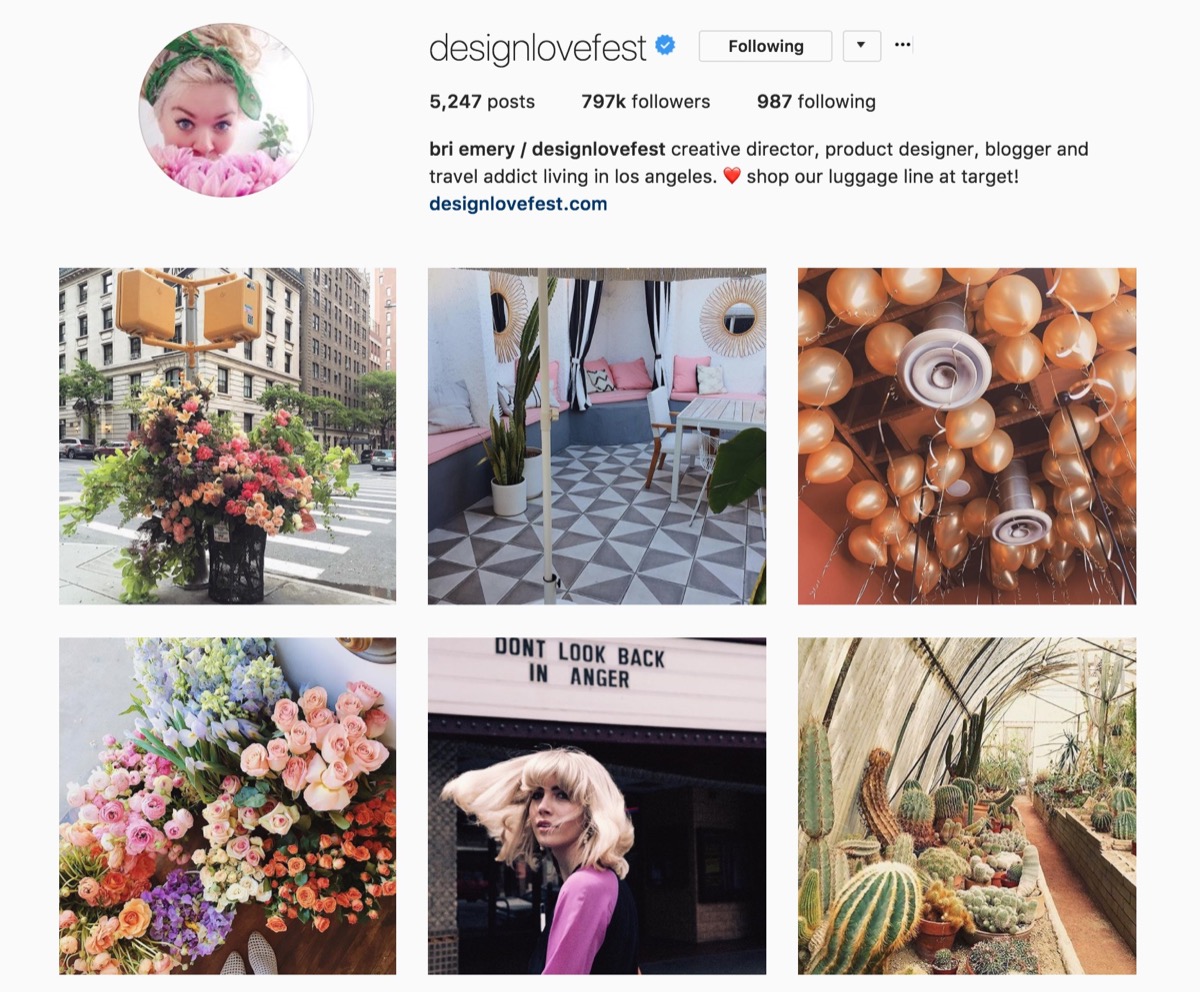Image resolution: width=1200 pixels, height=992 pixels.
Task: Click the red heart emoji in bio
Action: click(731, 177)
